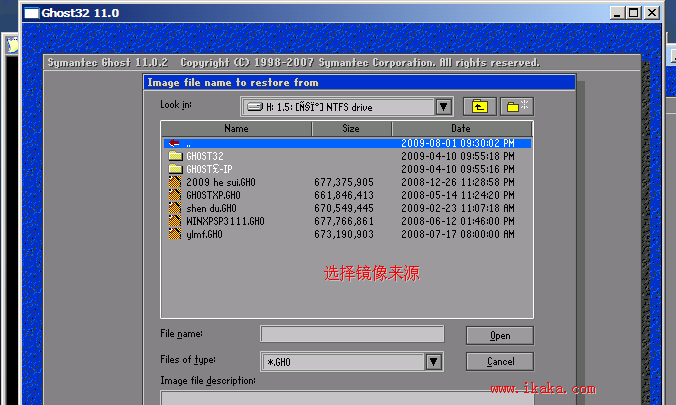Image resolution: width=676 pixels, height=405 pixels.
Task: Click the drive icon in Look in box
Action: coord(255,107)
